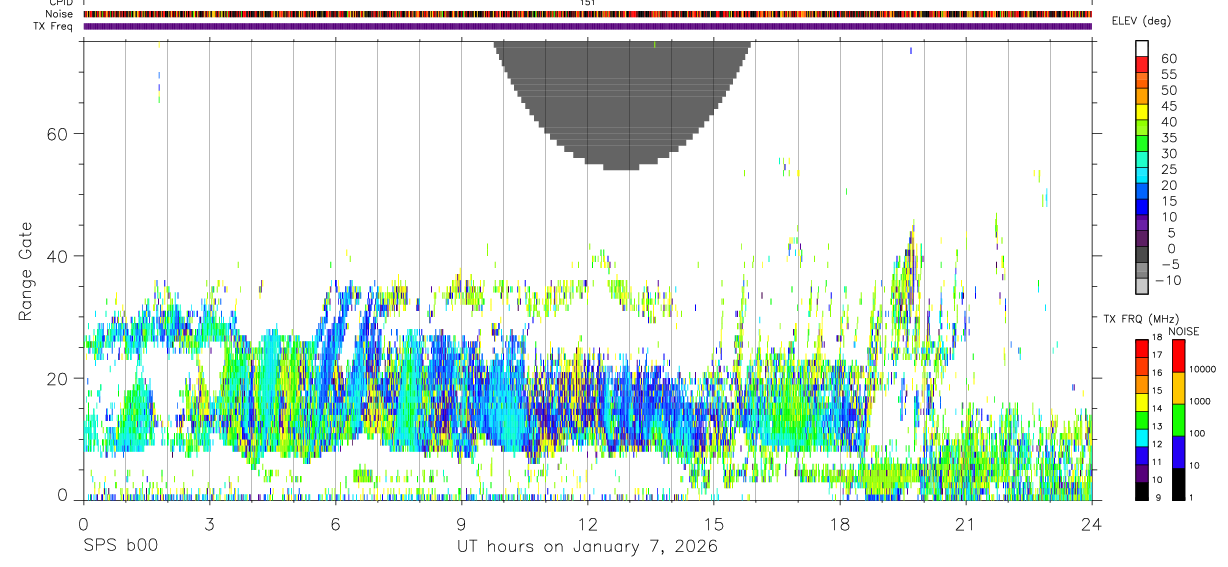1228x567 pixels.
Task: Click the 'Noise' strip label at top left
Action: coord(58,14)
